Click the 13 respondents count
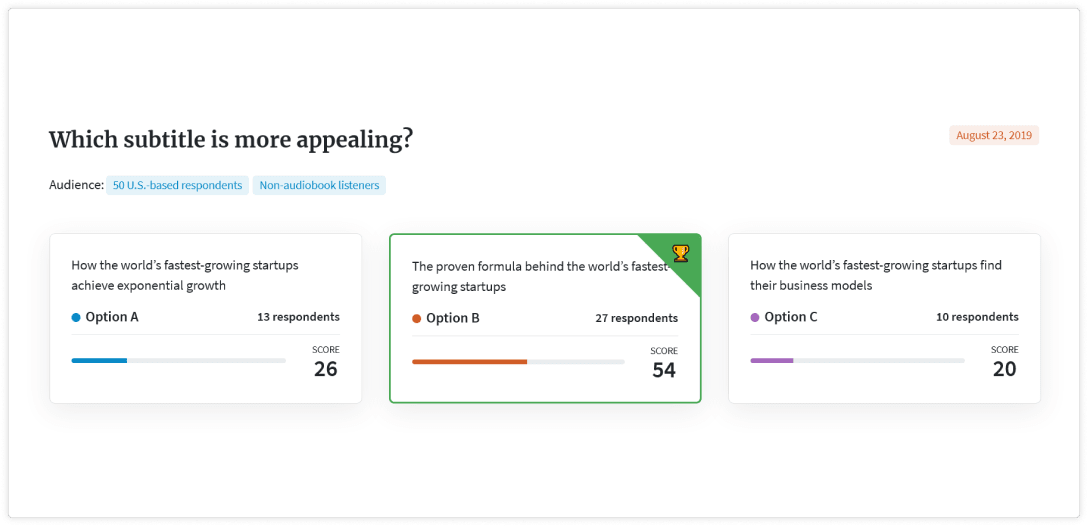The height and width of the screenshot is (526, 1088). click(x=298, y=317)
